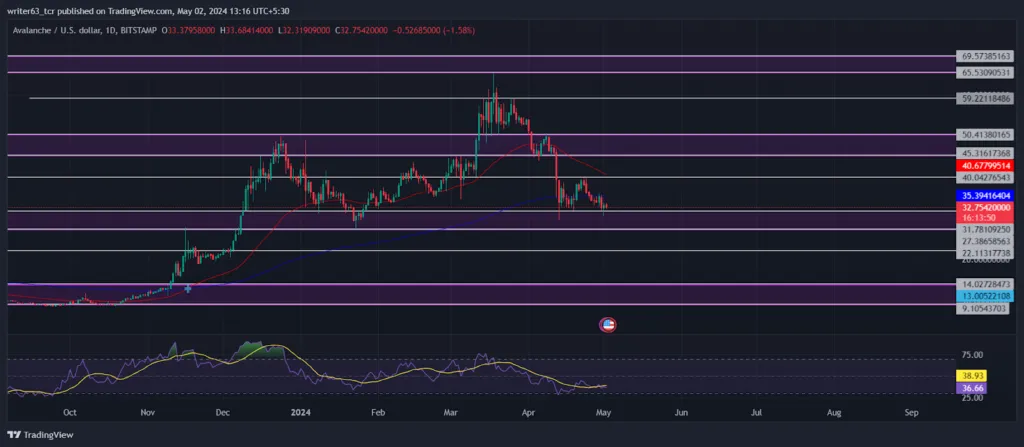This screenshot has width=1024, height=447.
Task: Click the Jun label on time axis
Action: pyautogui.click(x=681, y=413)
